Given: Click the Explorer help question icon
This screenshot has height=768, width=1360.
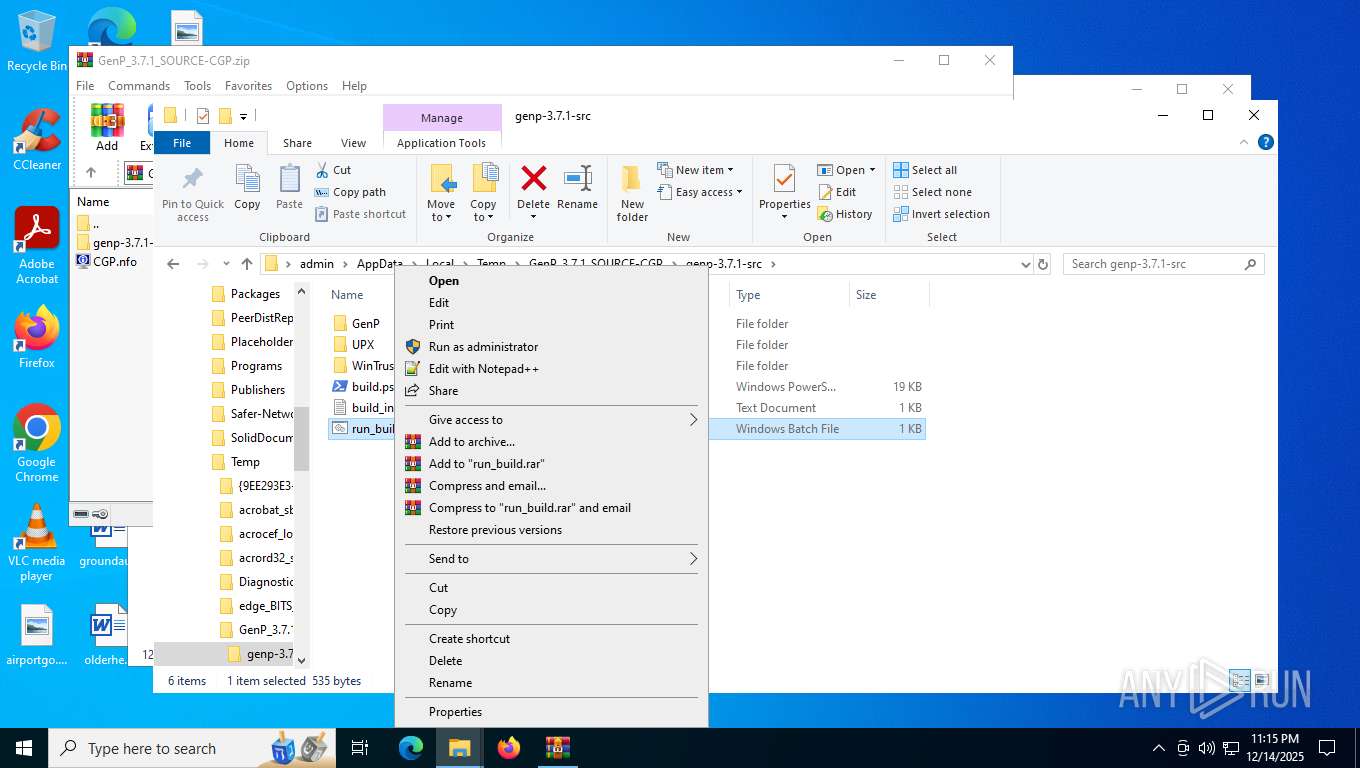Looking at the screenshot, I should 1265,143.
